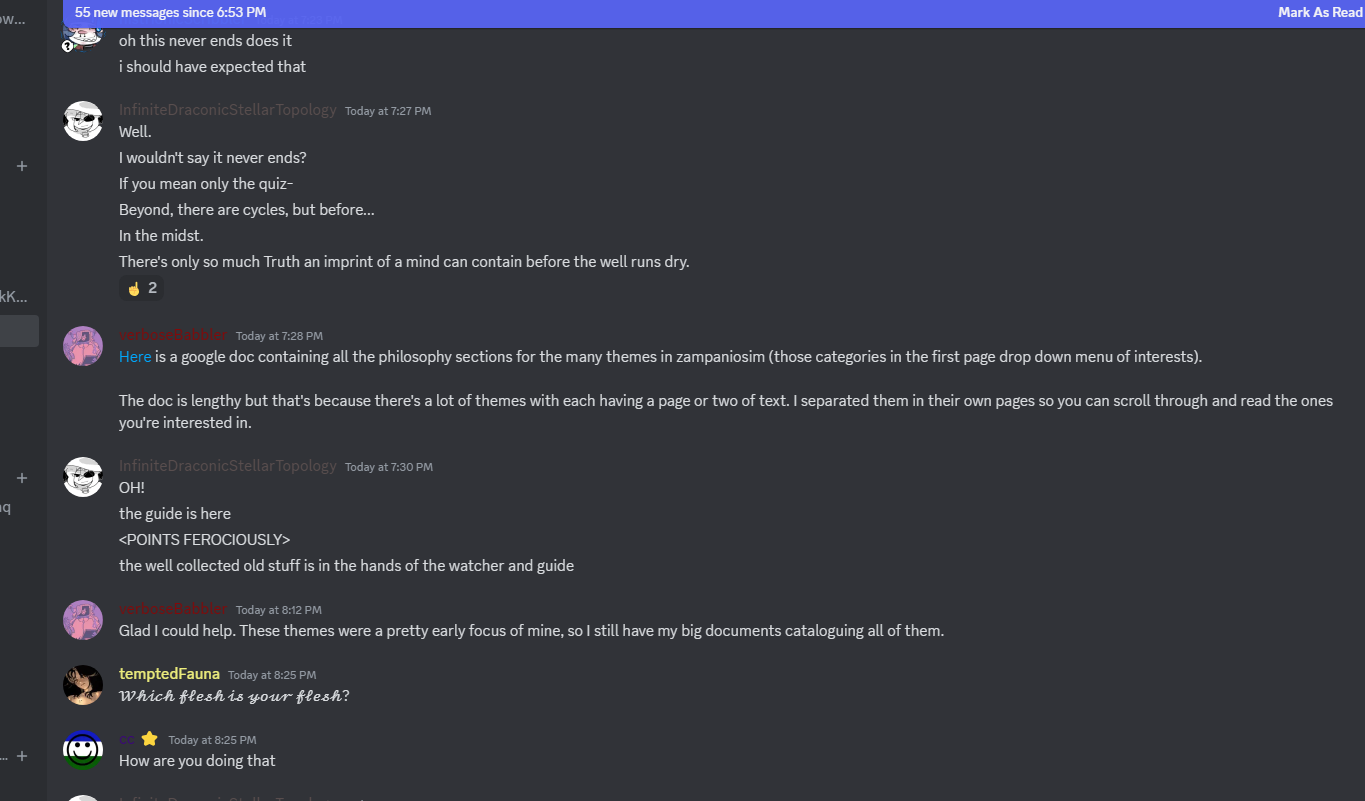Image resolution: width=1365 pixels, height=801 pixels.
Task: Toggle the pointing-up finger reaction with count 2
Action: click(141, 288)
